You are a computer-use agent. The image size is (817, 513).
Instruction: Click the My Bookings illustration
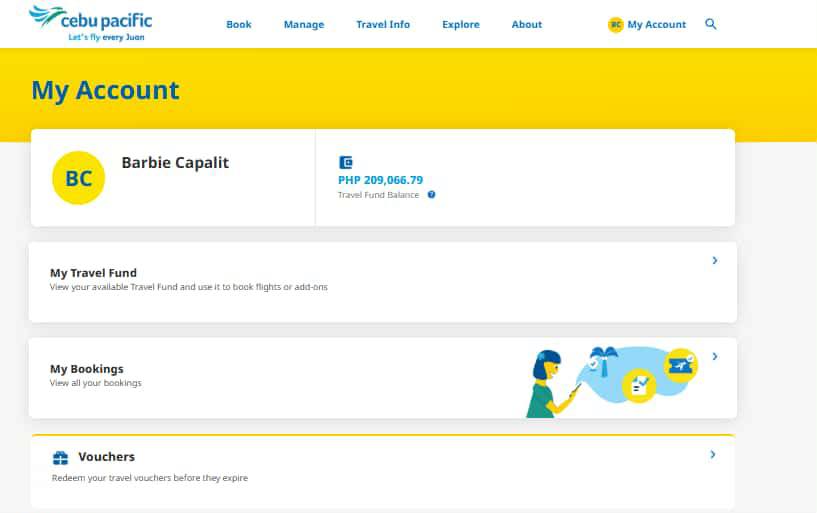[x=612, y=383]
